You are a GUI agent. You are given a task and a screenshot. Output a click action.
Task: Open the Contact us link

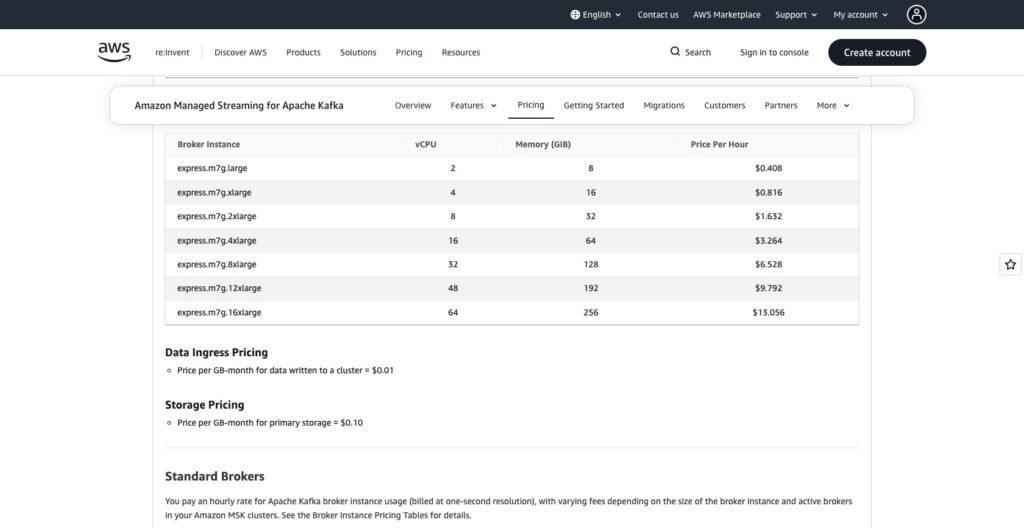point(658,14)
